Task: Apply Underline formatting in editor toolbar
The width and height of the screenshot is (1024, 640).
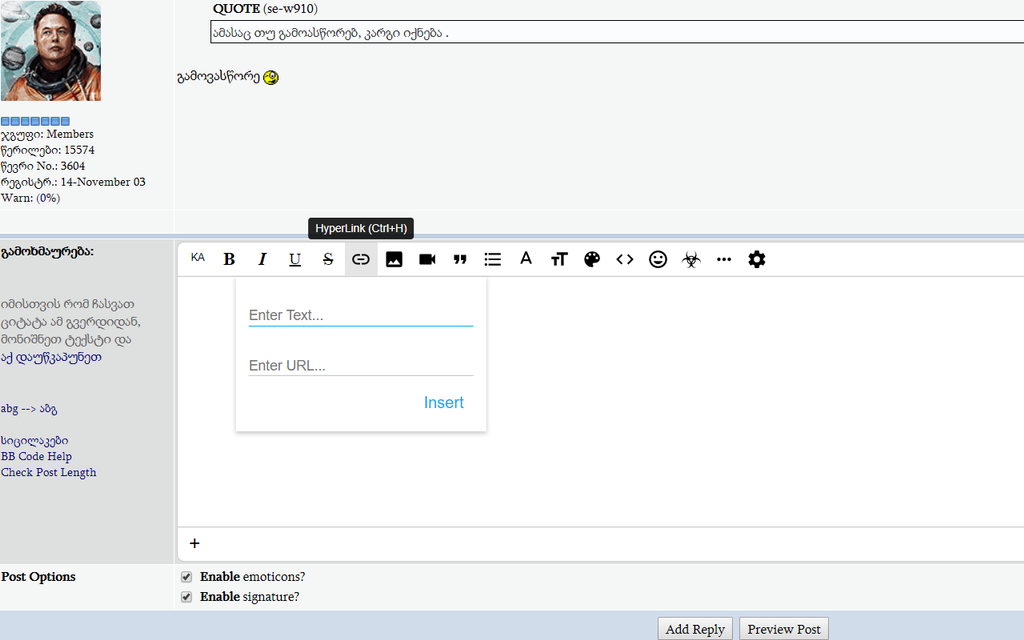Action: coord(295,259)
